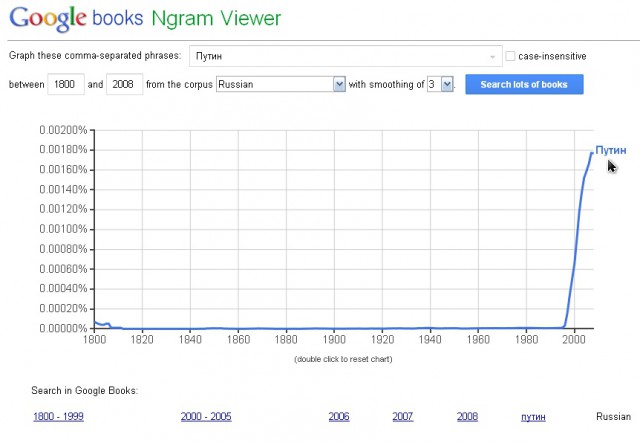The width and height of the screenshot is (640, 443).
Task: Click Search lots of books button
Action: [x=524, y=84]
